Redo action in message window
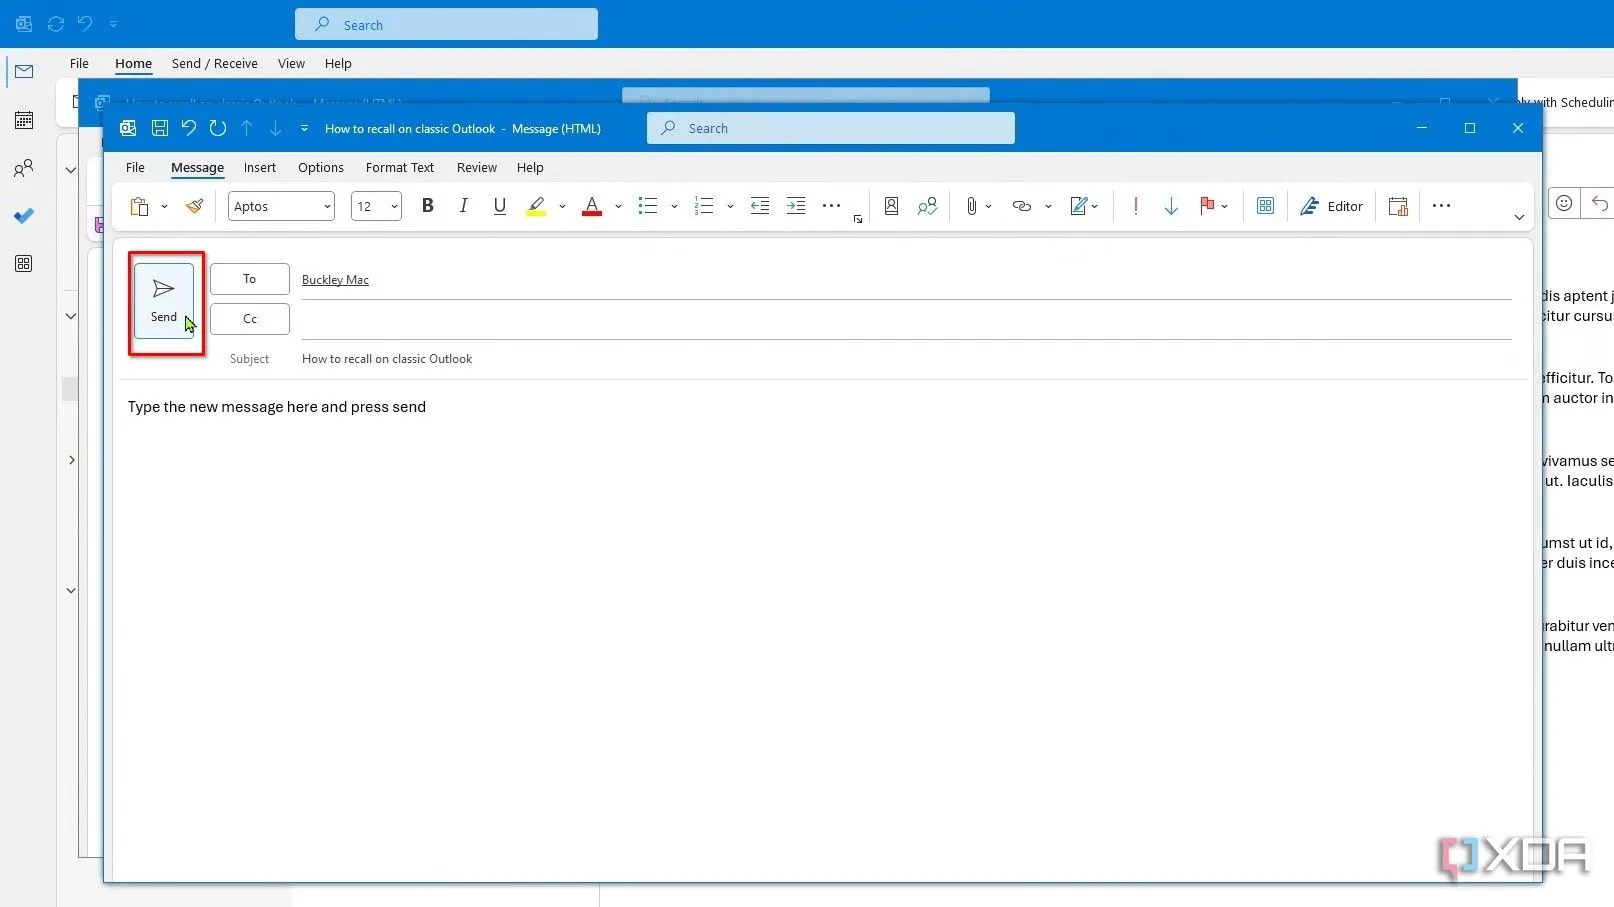Image resolution: width=1614 pixels, height=907 pixels. (x=218, y=128)
